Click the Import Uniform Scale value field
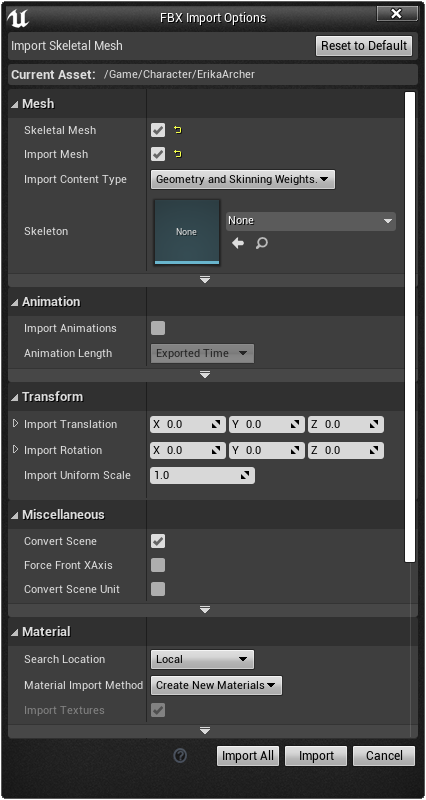426x800 pixels. point(203,476)
